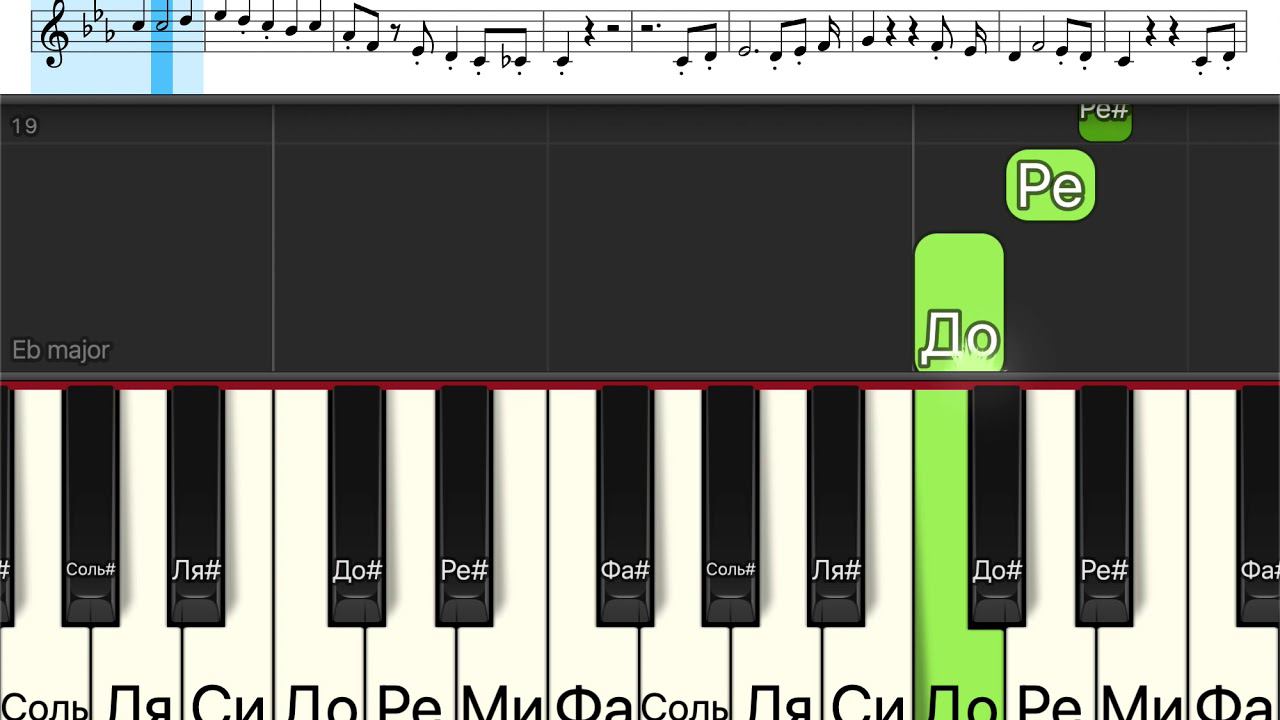
Task: Tap the Фа# black key in center
Action: point(625,505)
